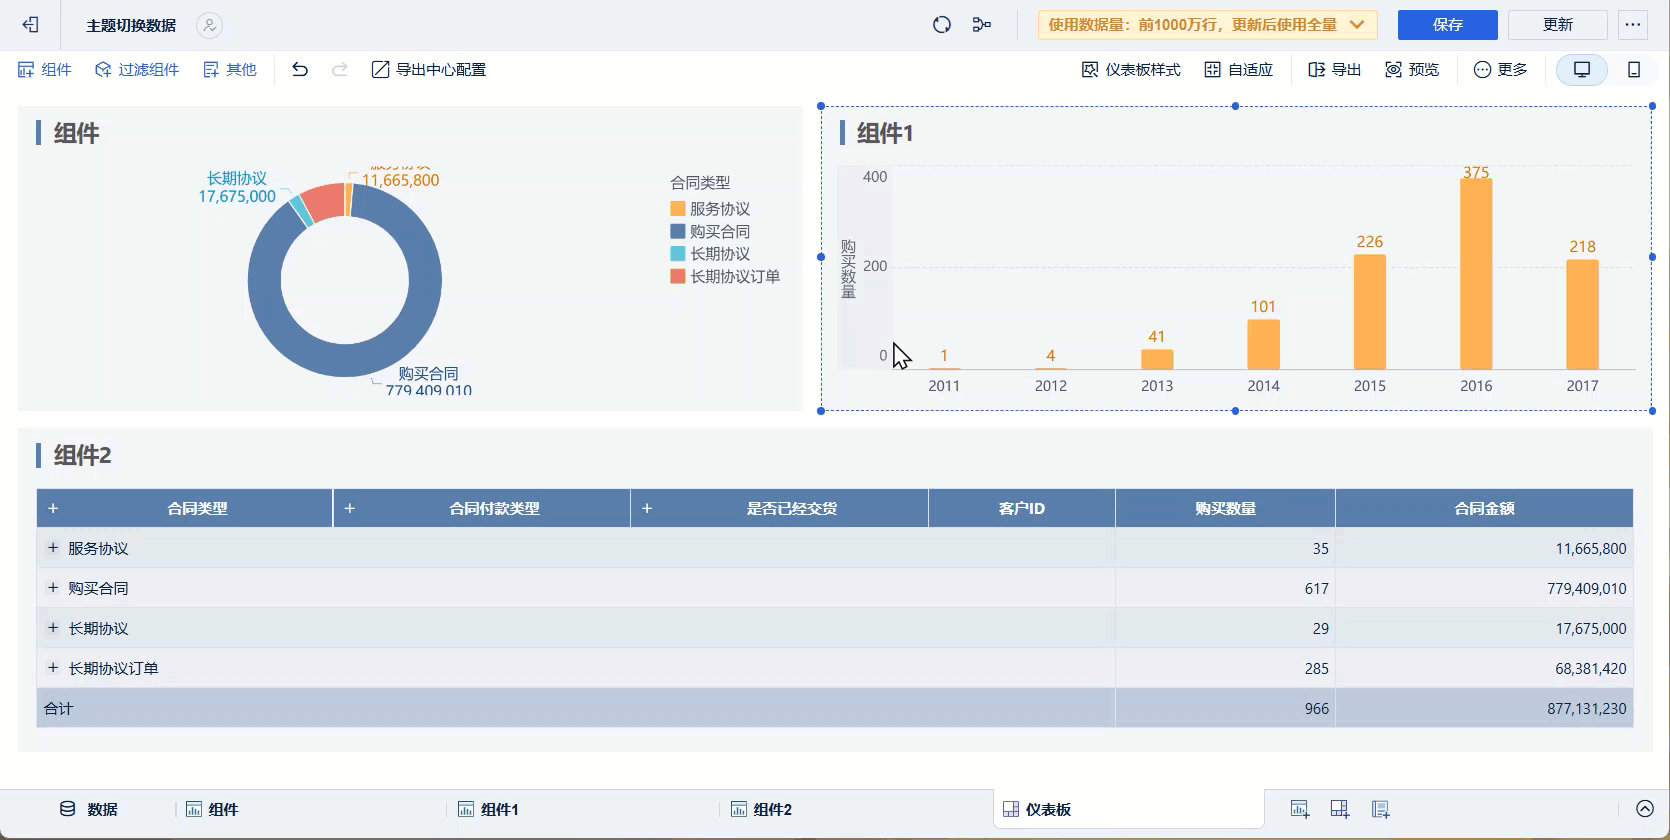Click the 合同金额 column header
Image resolution: width=1670 pixels, height=840 pixels.
(x=1484, y=508)
